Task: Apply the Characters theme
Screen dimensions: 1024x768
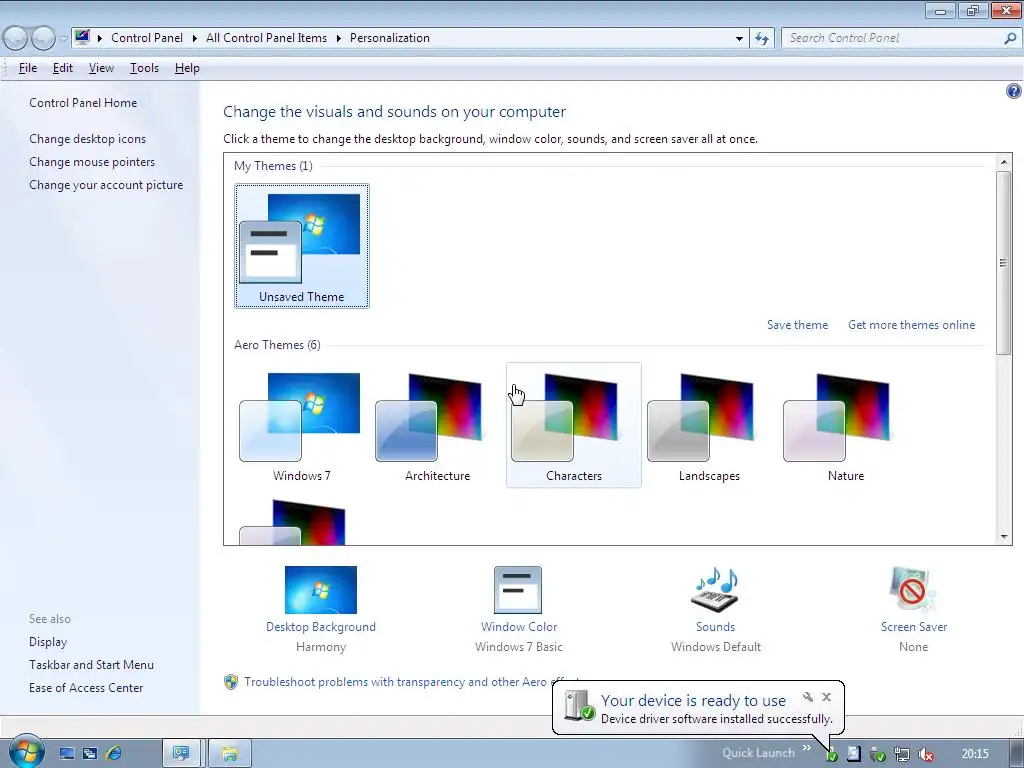Action: 574,425
